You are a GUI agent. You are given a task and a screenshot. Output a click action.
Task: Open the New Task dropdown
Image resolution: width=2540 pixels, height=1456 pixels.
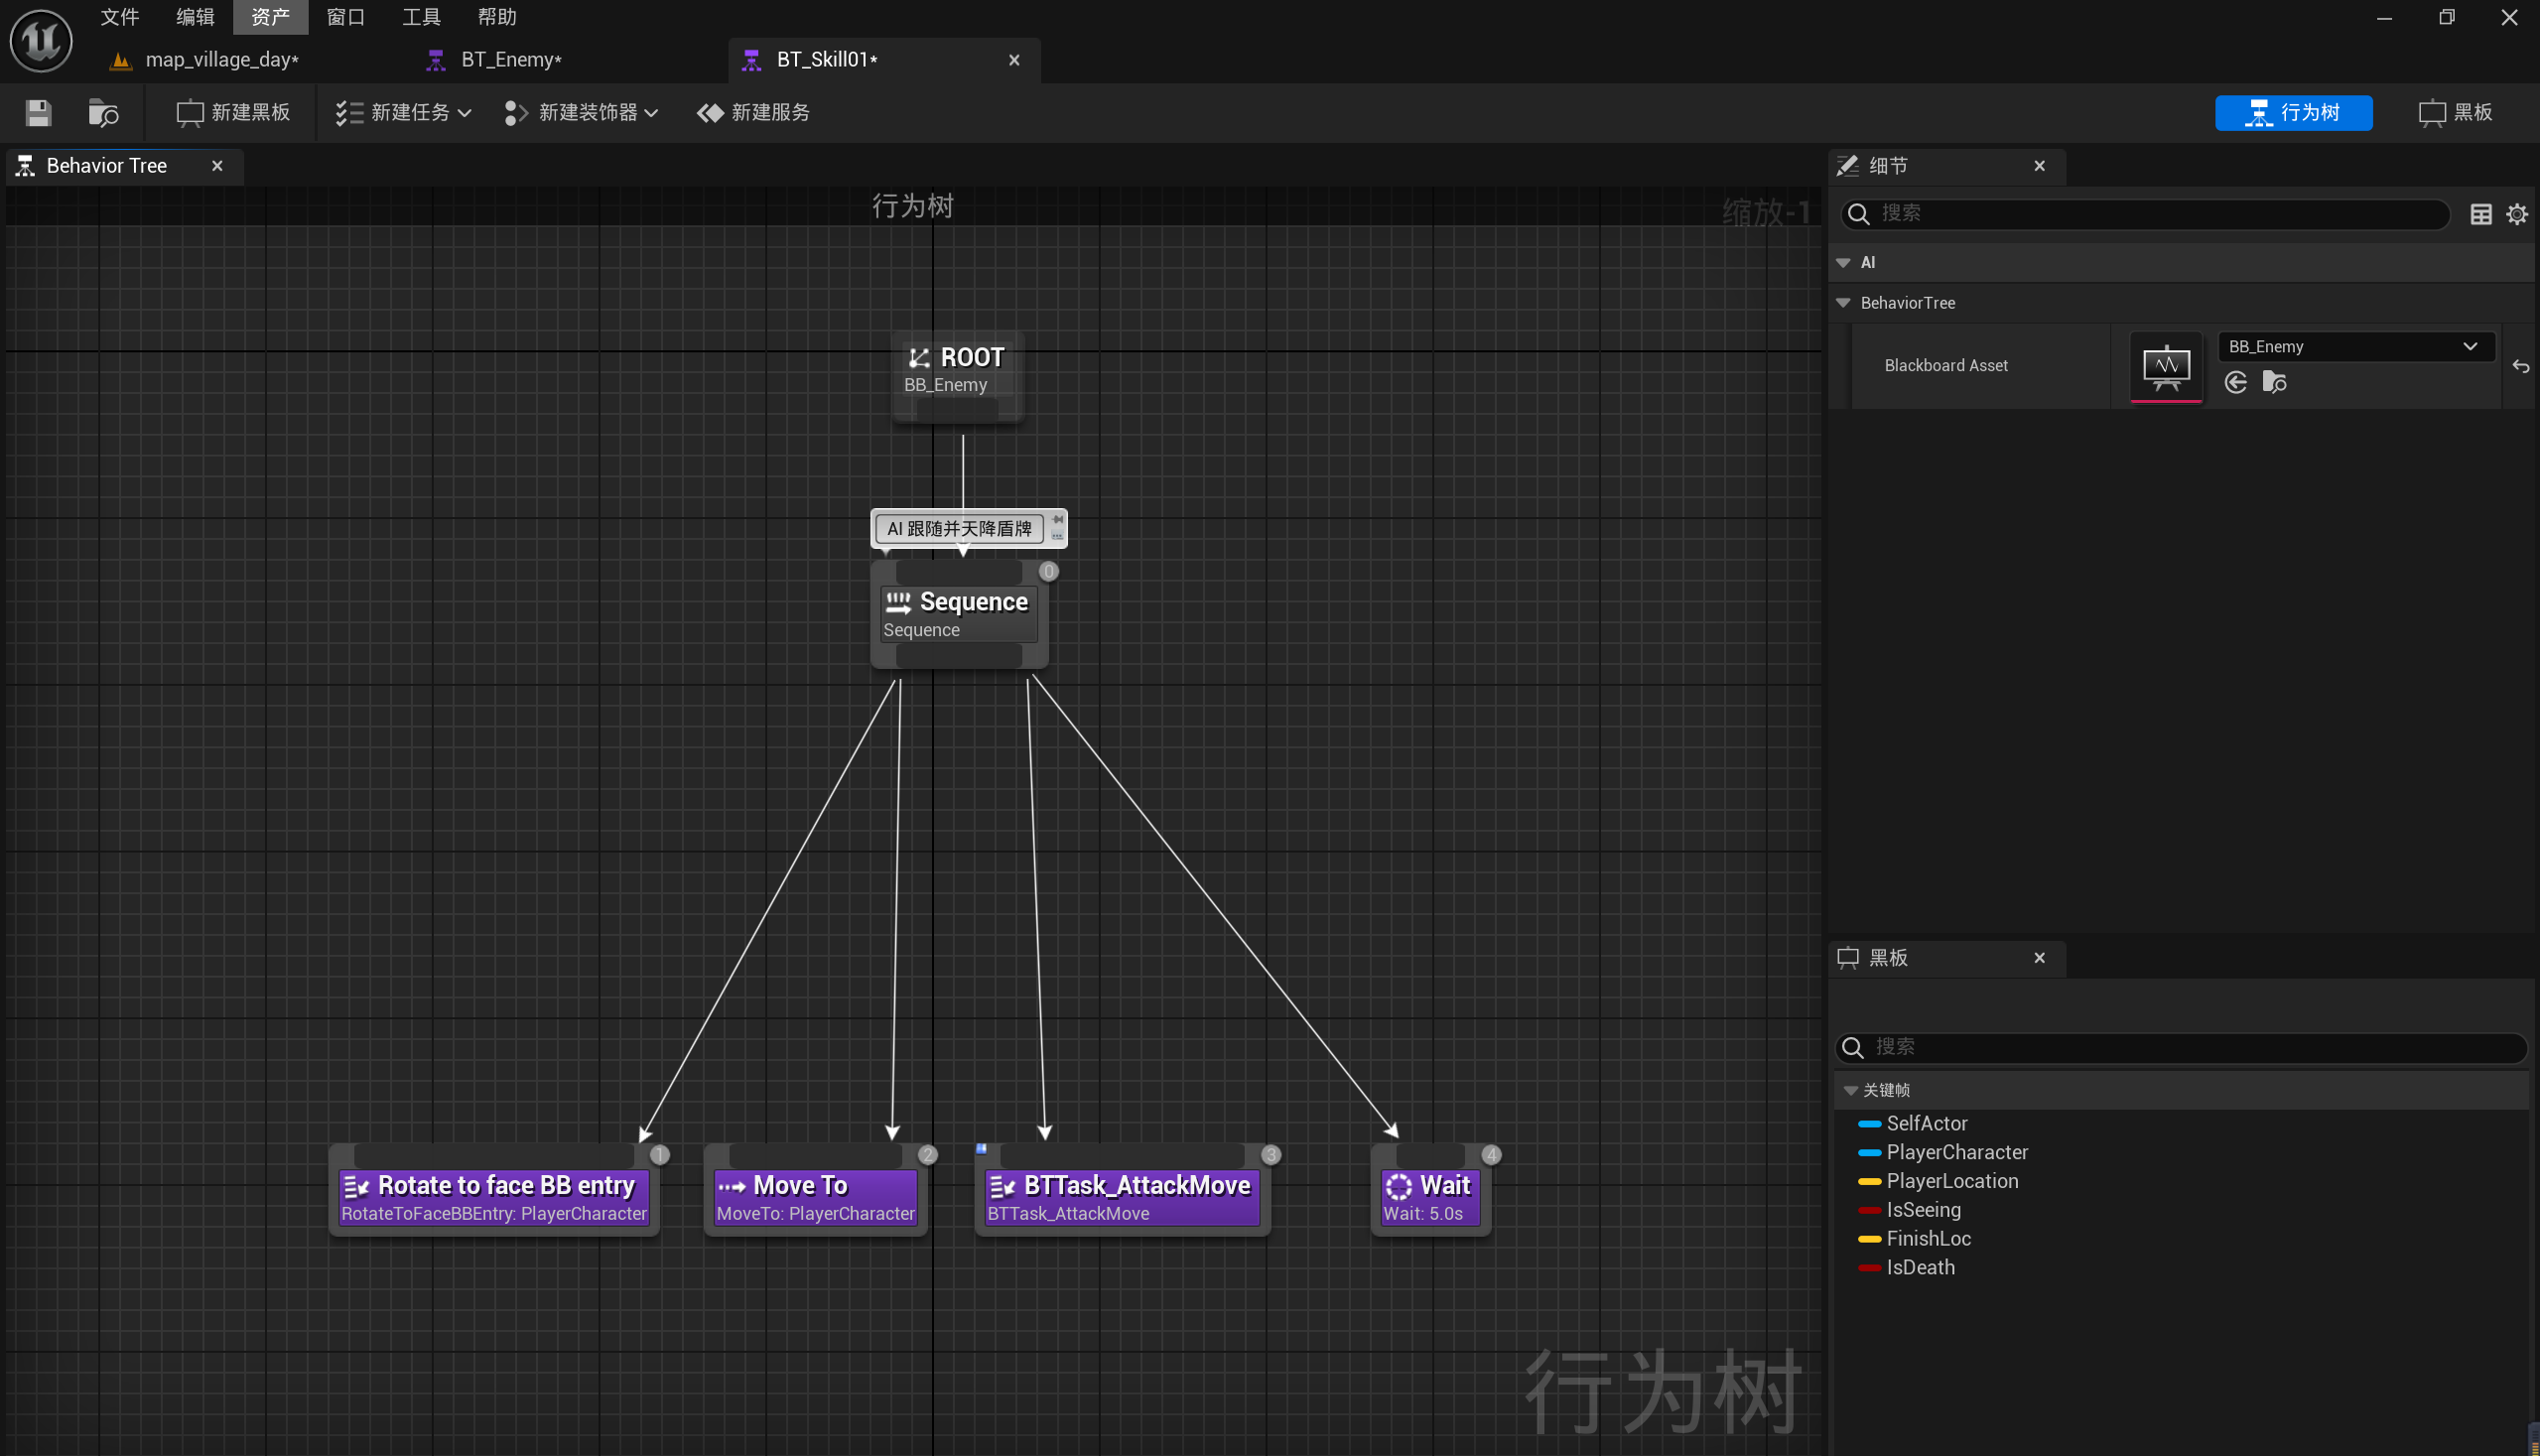click(x=403, y=113)
